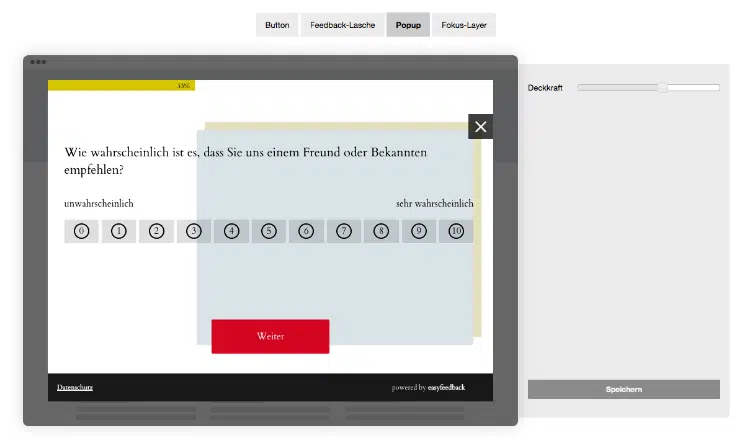Close the popup with the X icon
Image resolution: width=750 pixels, height=443 pixels.
click(x=481, y=126)
